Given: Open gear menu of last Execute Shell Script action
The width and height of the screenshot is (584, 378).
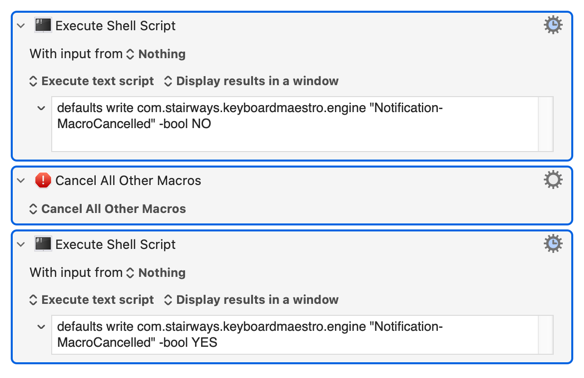Looking at the screenshot, I should pyautogui.click(x=553, y=244).
